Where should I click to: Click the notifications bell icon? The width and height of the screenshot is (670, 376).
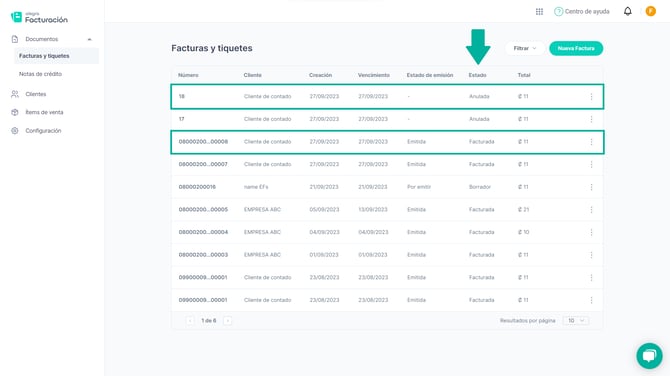627,12
